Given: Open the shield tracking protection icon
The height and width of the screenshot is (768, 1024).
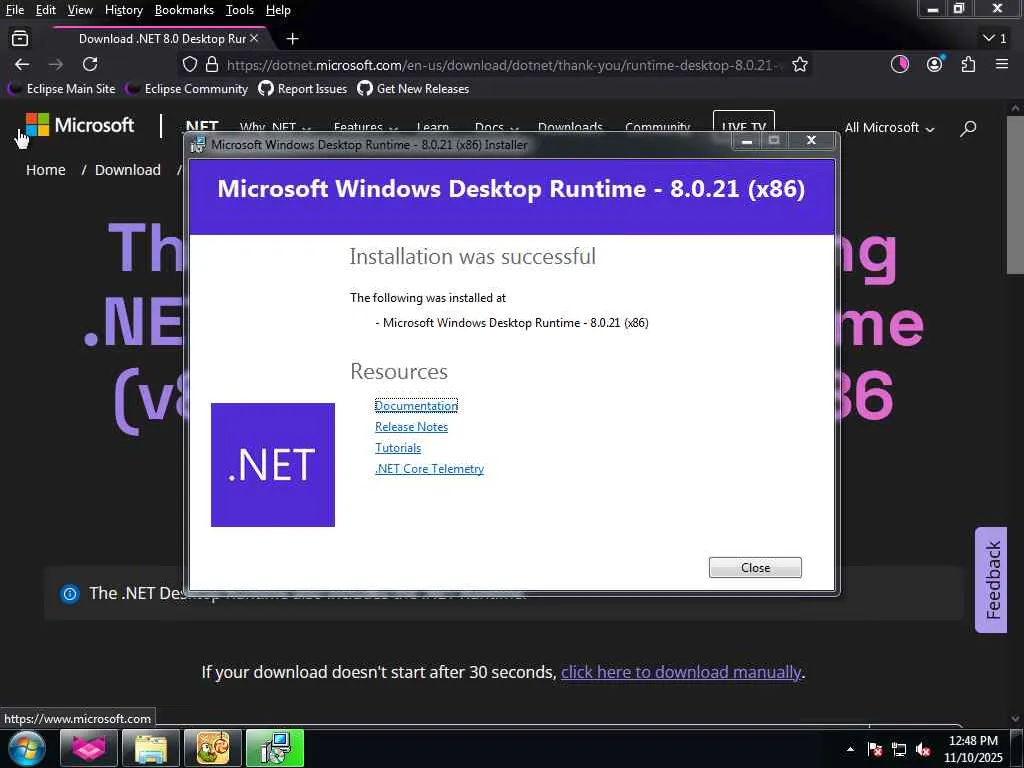Looking at the screenshot, I should [x=189, y=64].
